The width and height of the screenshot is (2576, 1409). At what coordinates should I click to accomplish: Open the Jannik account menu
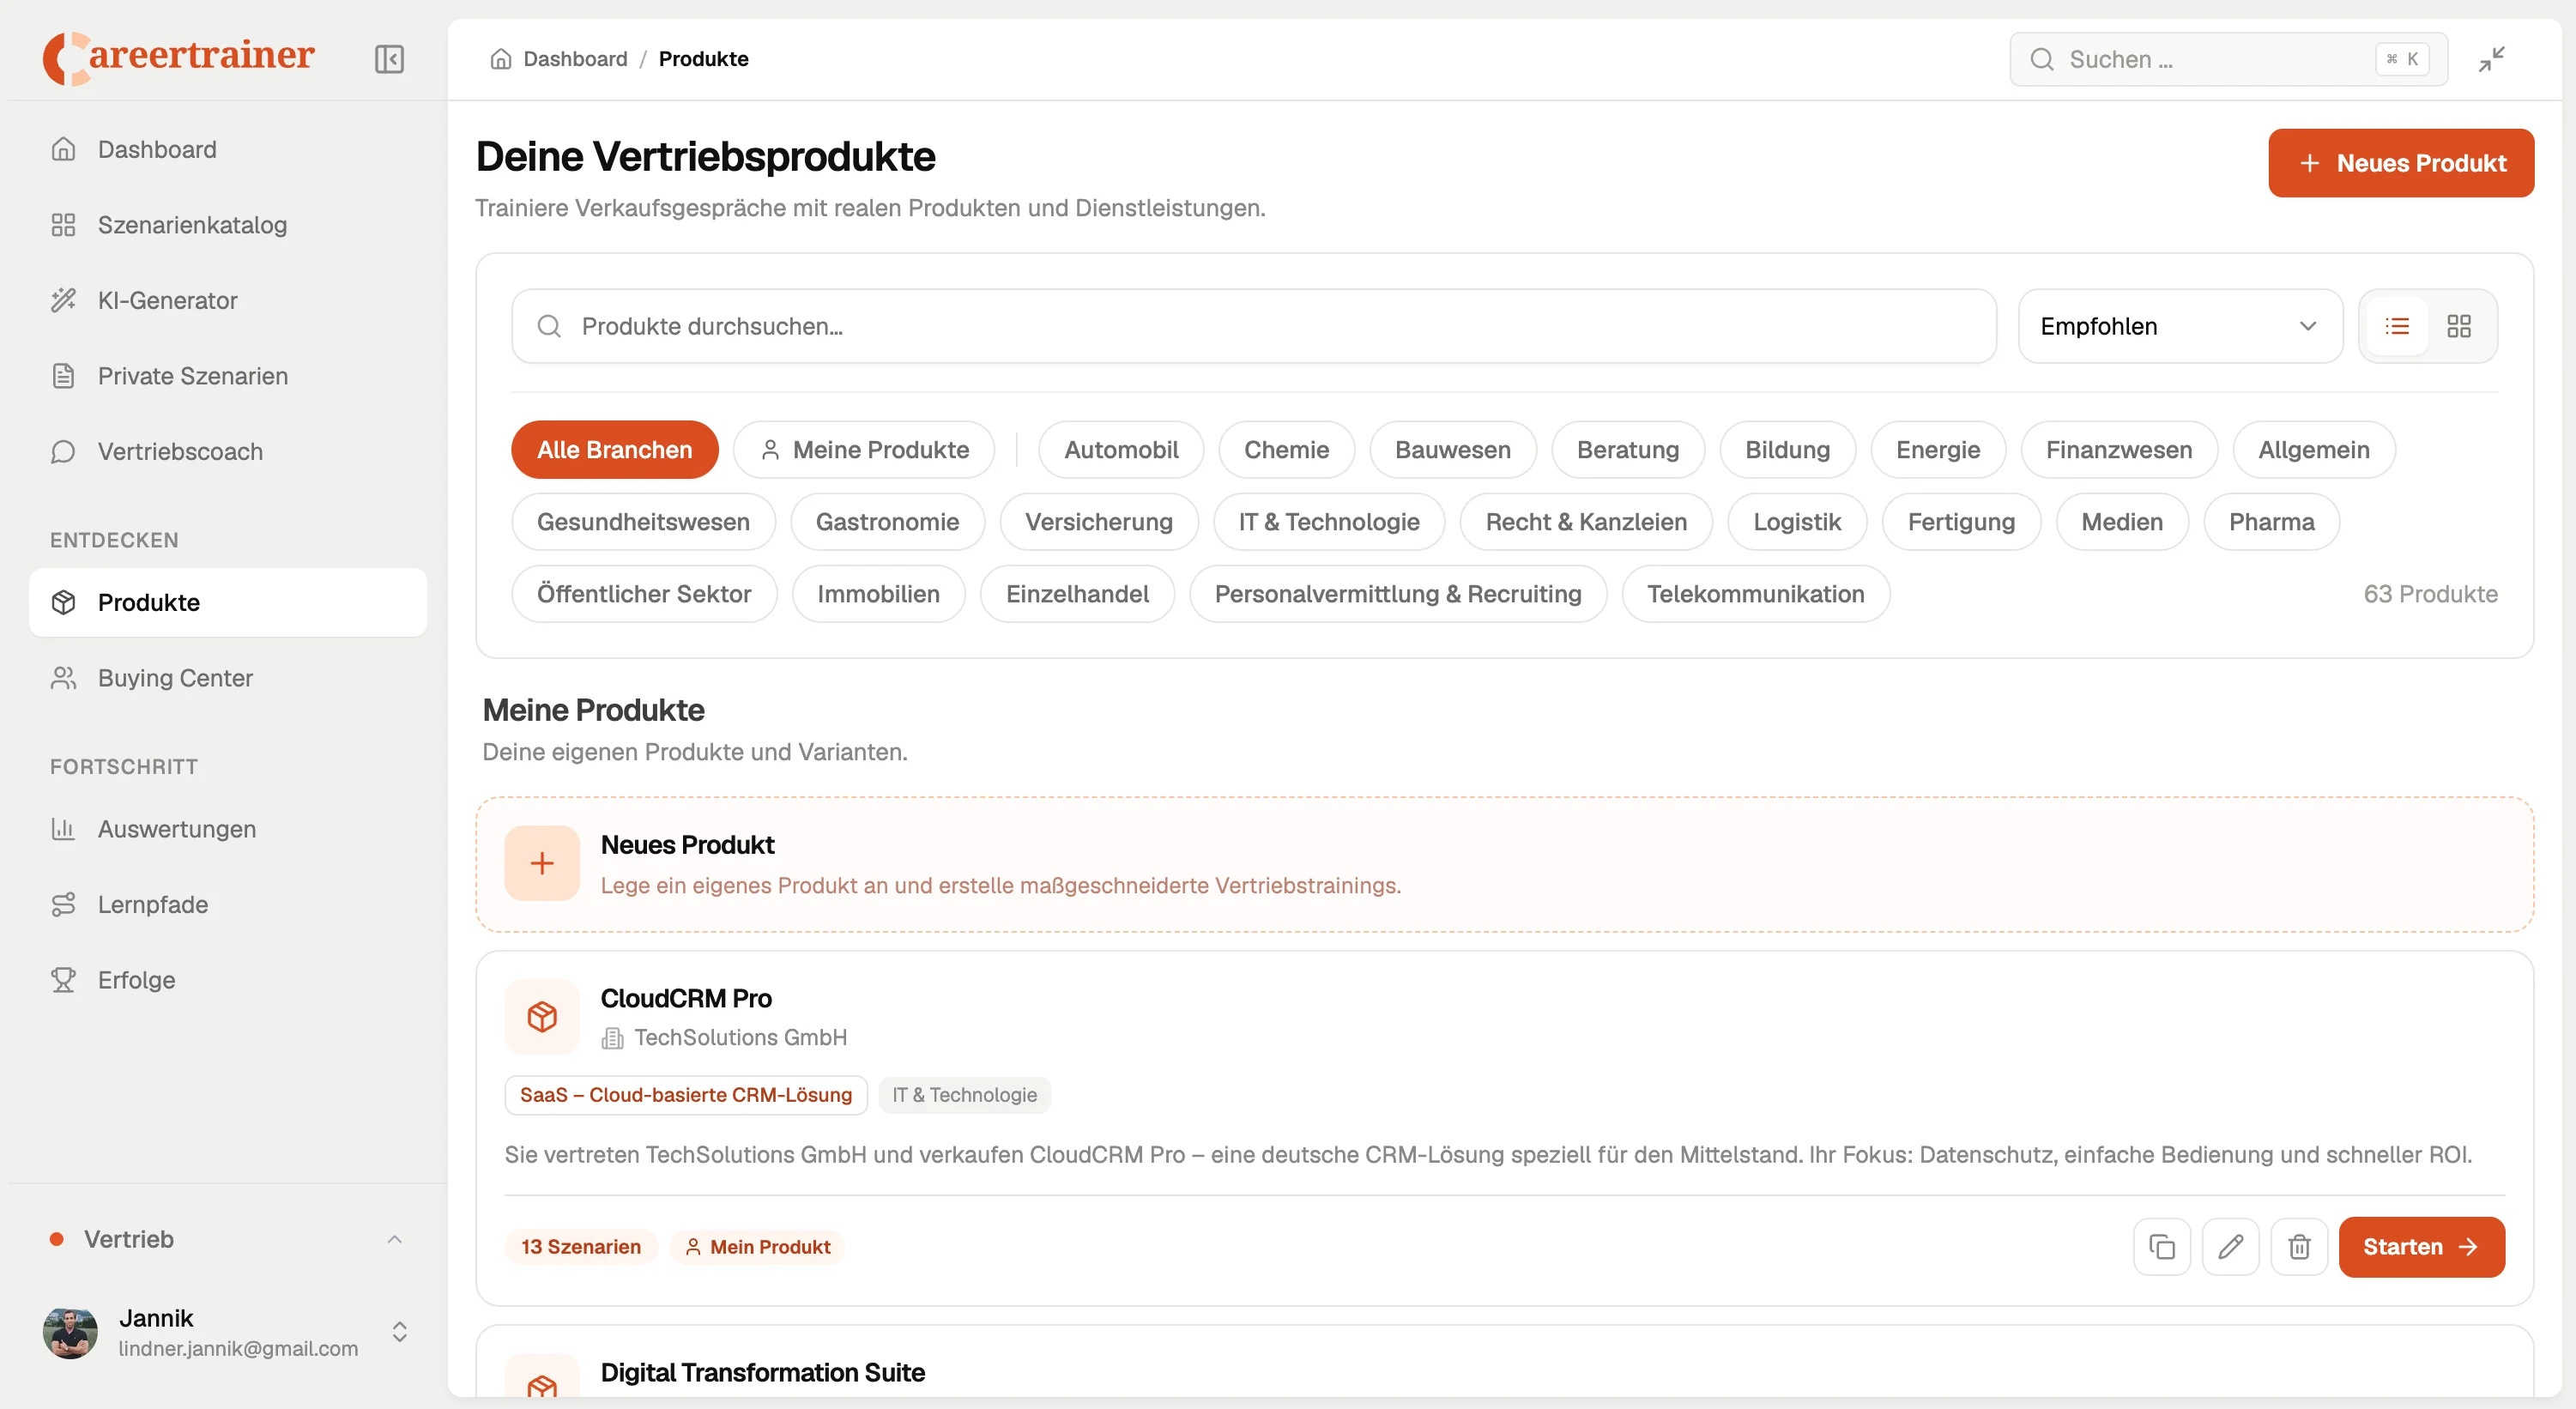228,1332
